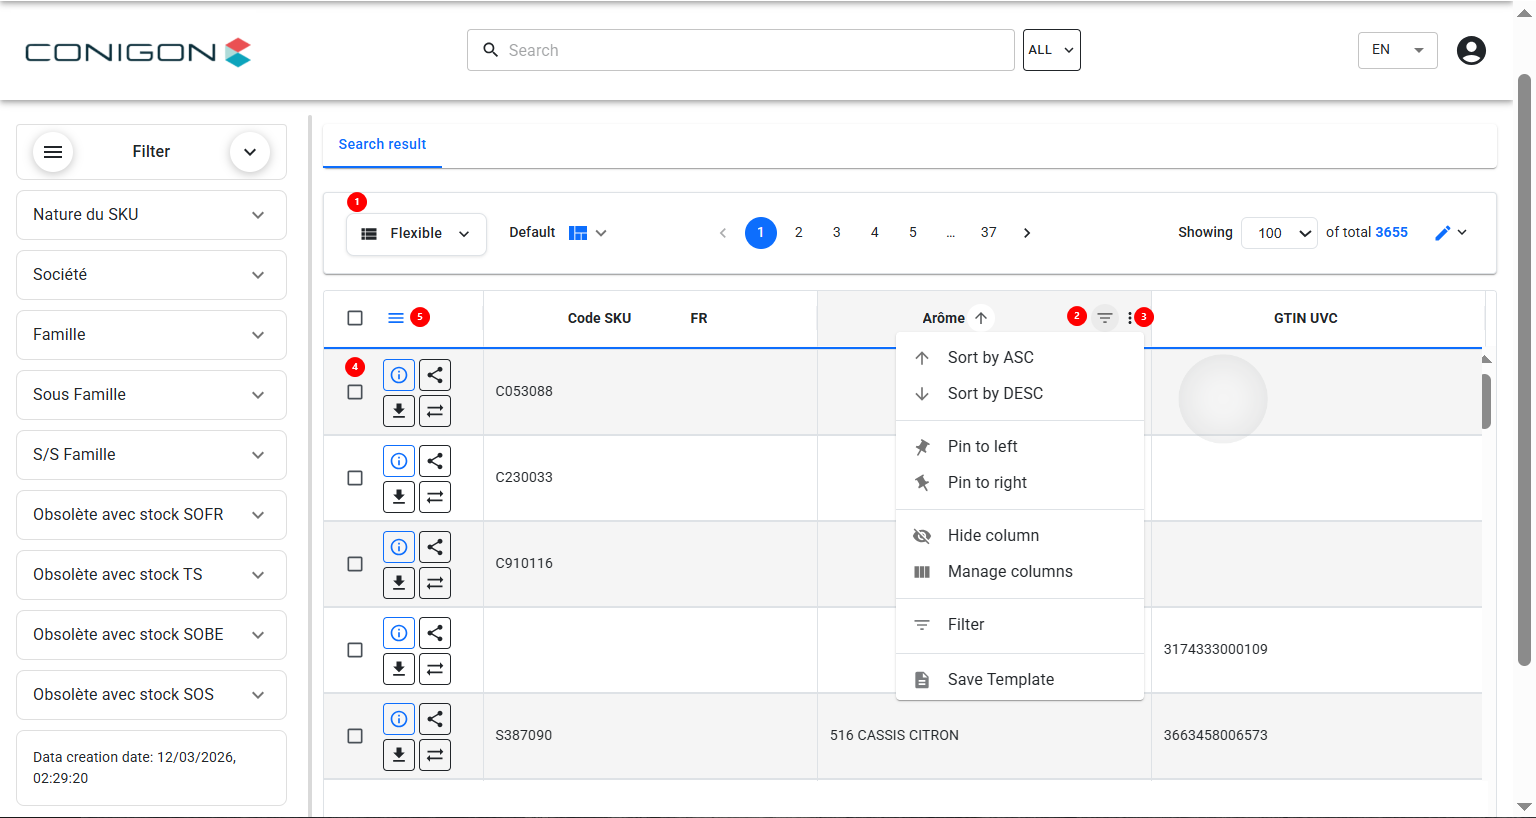Click the download icon for row C910116
This screenshot has height=818, width=1536.
[x=398, y=583]
